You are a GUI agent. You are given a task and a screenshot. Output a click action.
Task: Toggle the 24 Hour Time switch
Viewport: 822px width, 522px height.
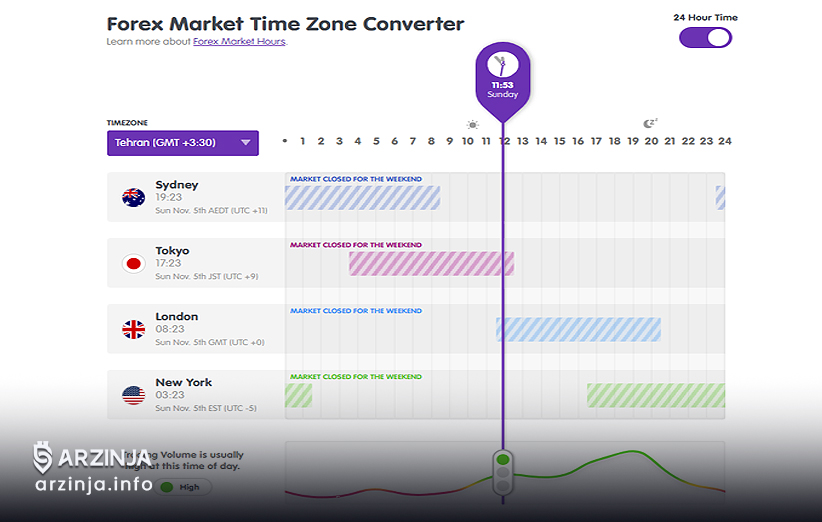[705, 38]
